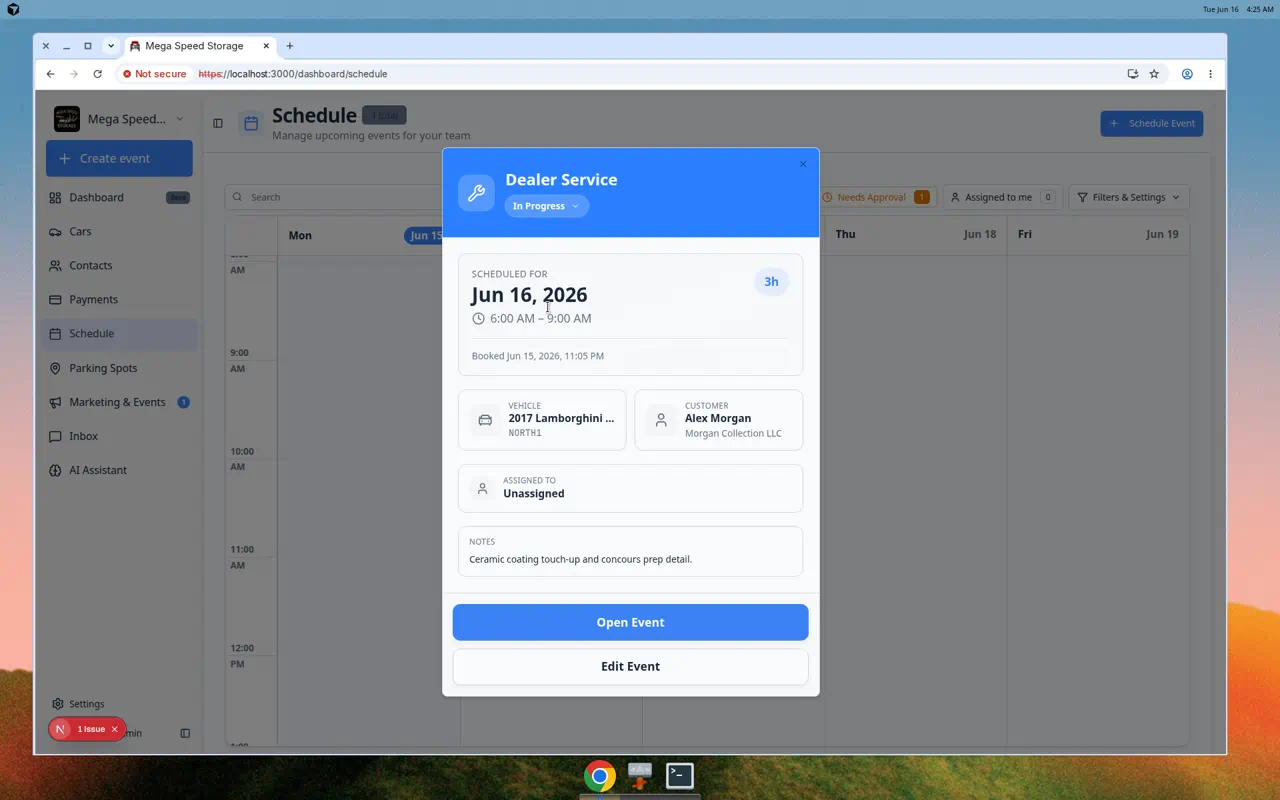Click the Mon column header
This screenshot has width=1280, height=800.
(x=368, y=235)
